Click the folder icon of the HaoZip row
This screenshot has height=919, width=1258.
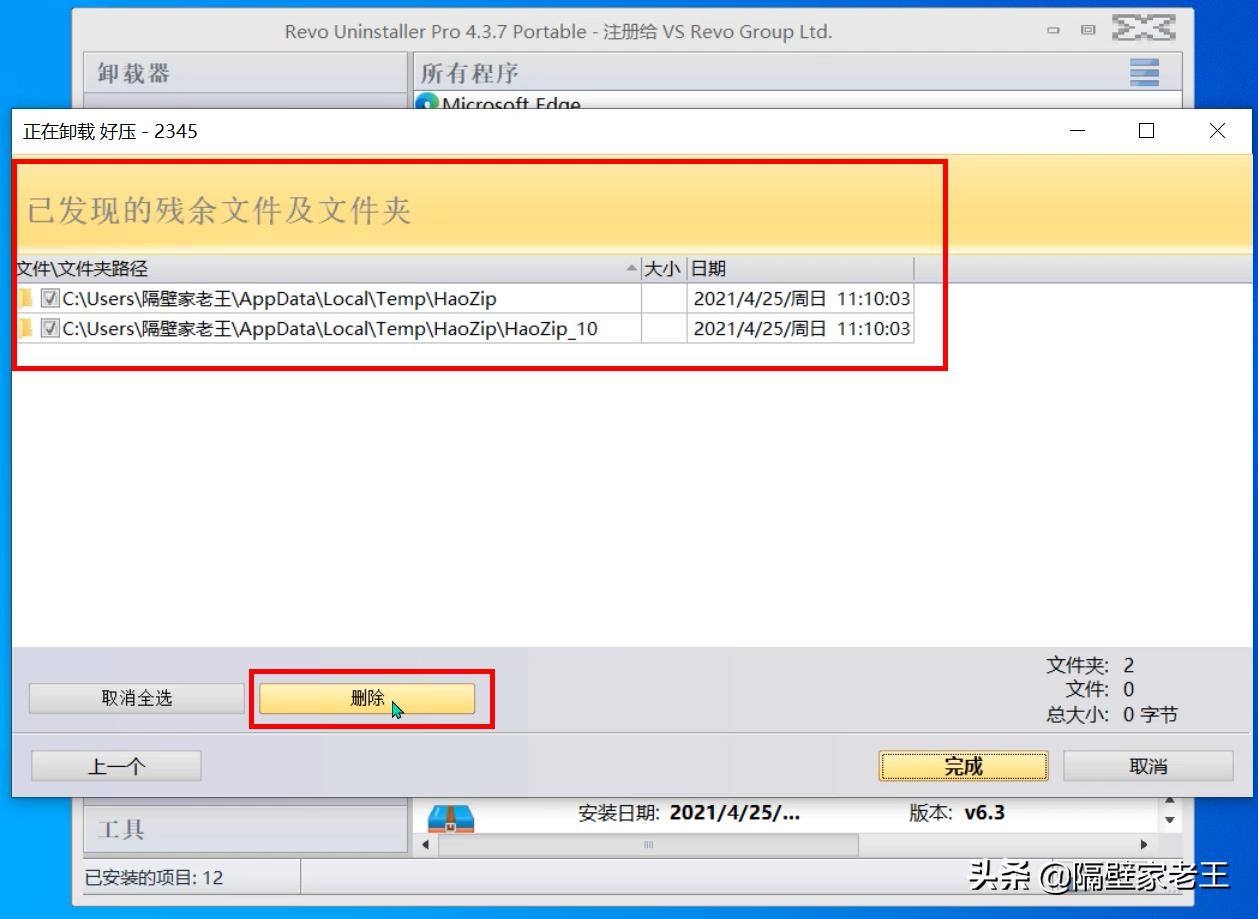(24, 298)
